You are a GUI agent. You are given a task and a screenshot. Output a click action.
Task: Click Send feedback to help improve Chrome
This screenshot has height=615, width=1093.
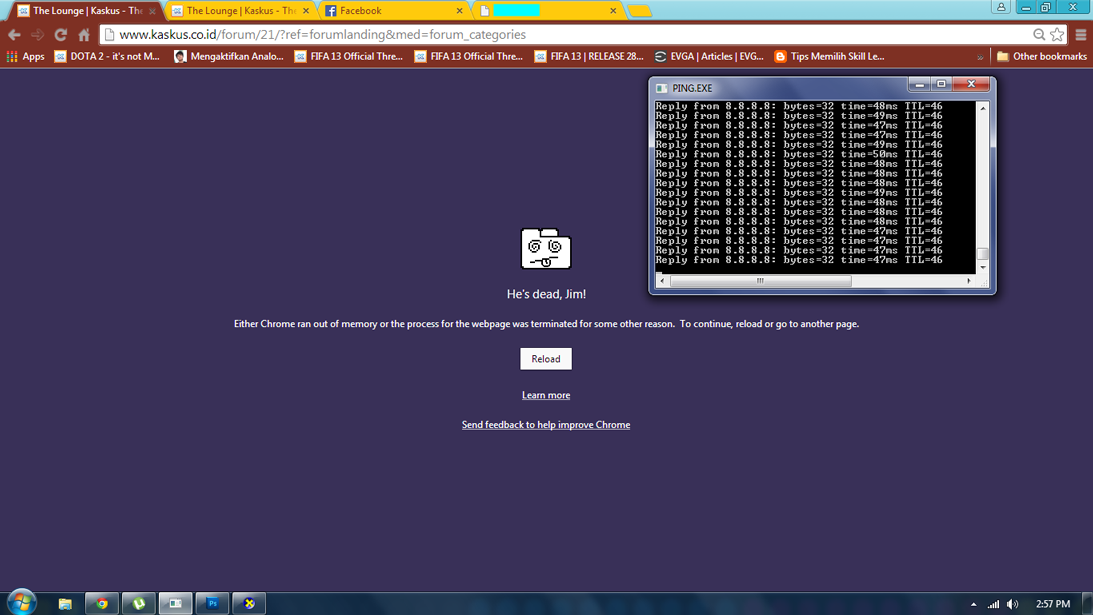click(x=546, y=425)
